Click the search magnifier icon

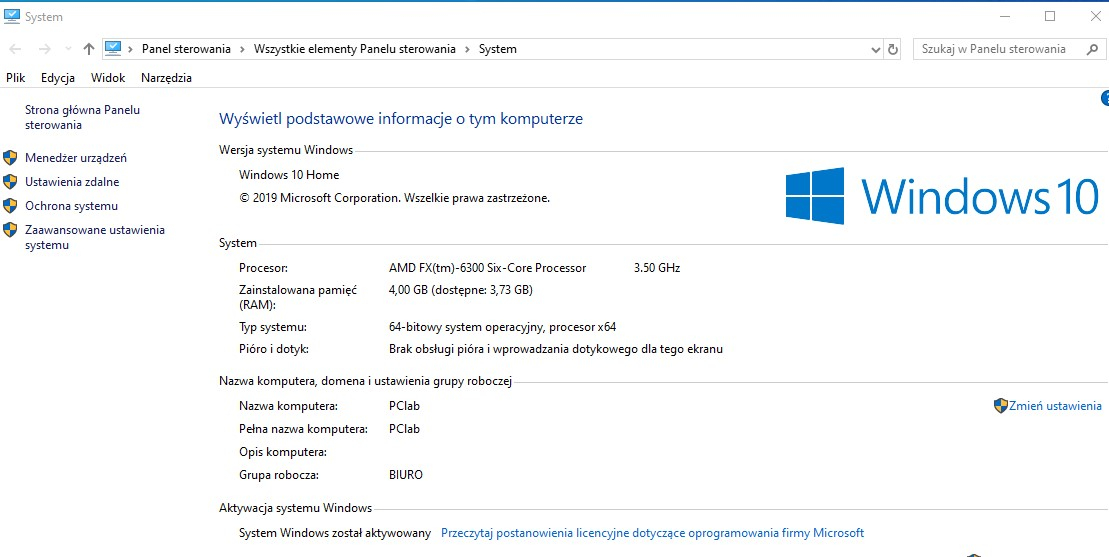coord(1092,49)
